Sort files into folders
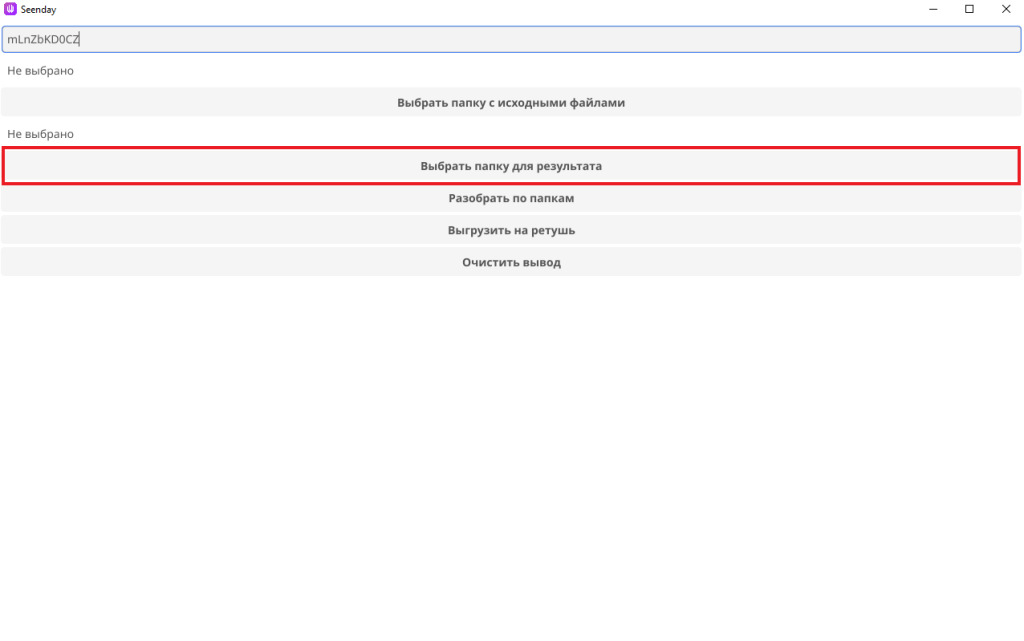The height and width of the screenshot is (641, 1024). [x=511, y=198]
